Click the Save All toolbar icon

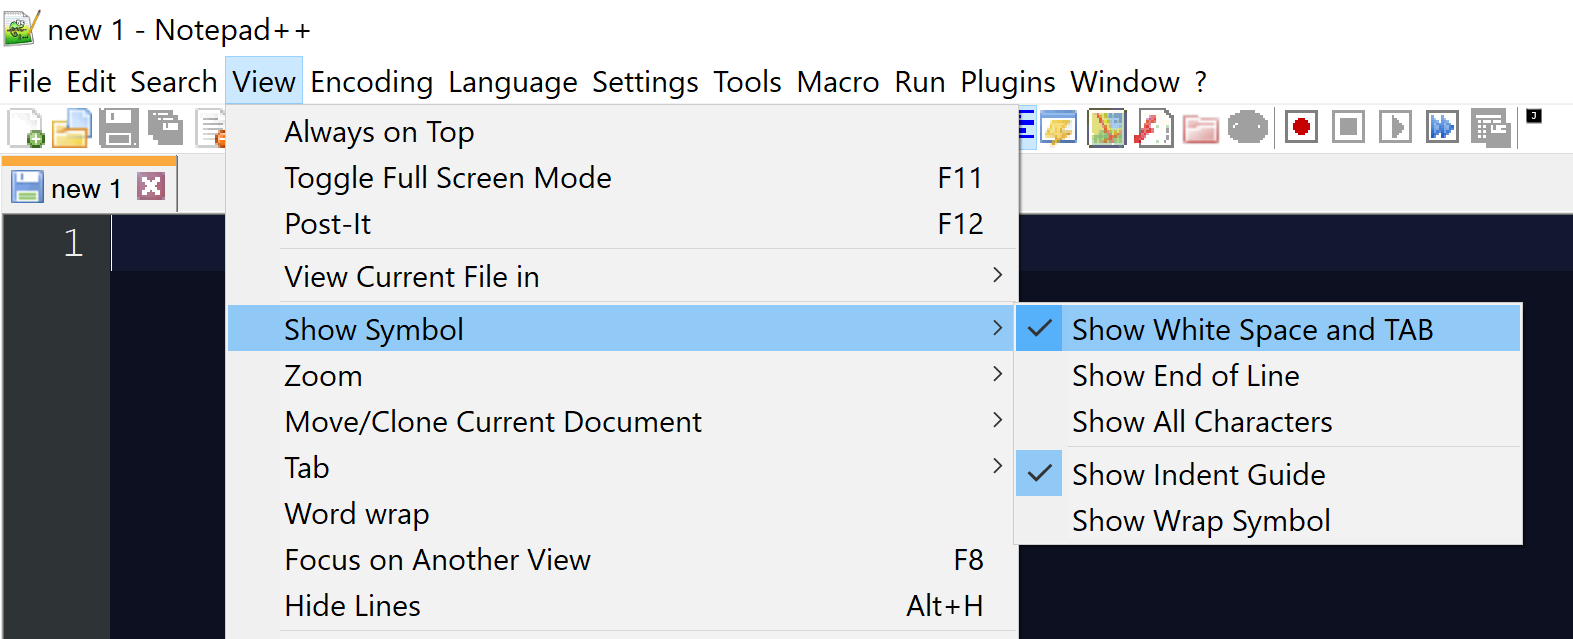(x=165, y=128)
